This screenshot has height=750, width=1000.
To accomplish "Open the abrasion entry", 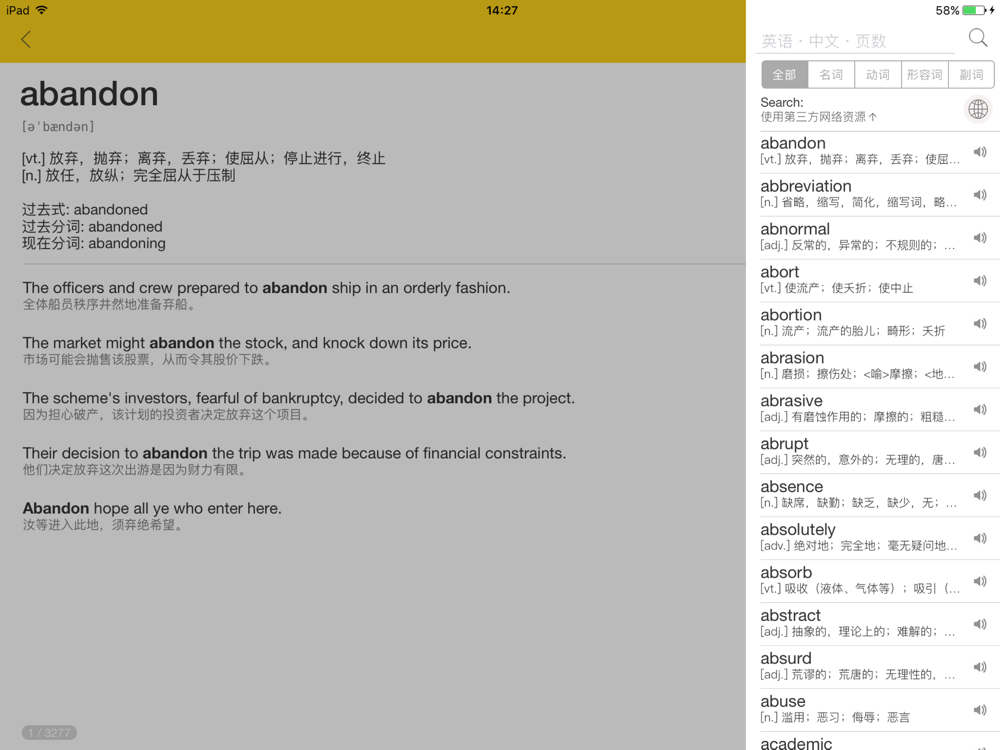I will pyautogui.click(x=872, y=366).
